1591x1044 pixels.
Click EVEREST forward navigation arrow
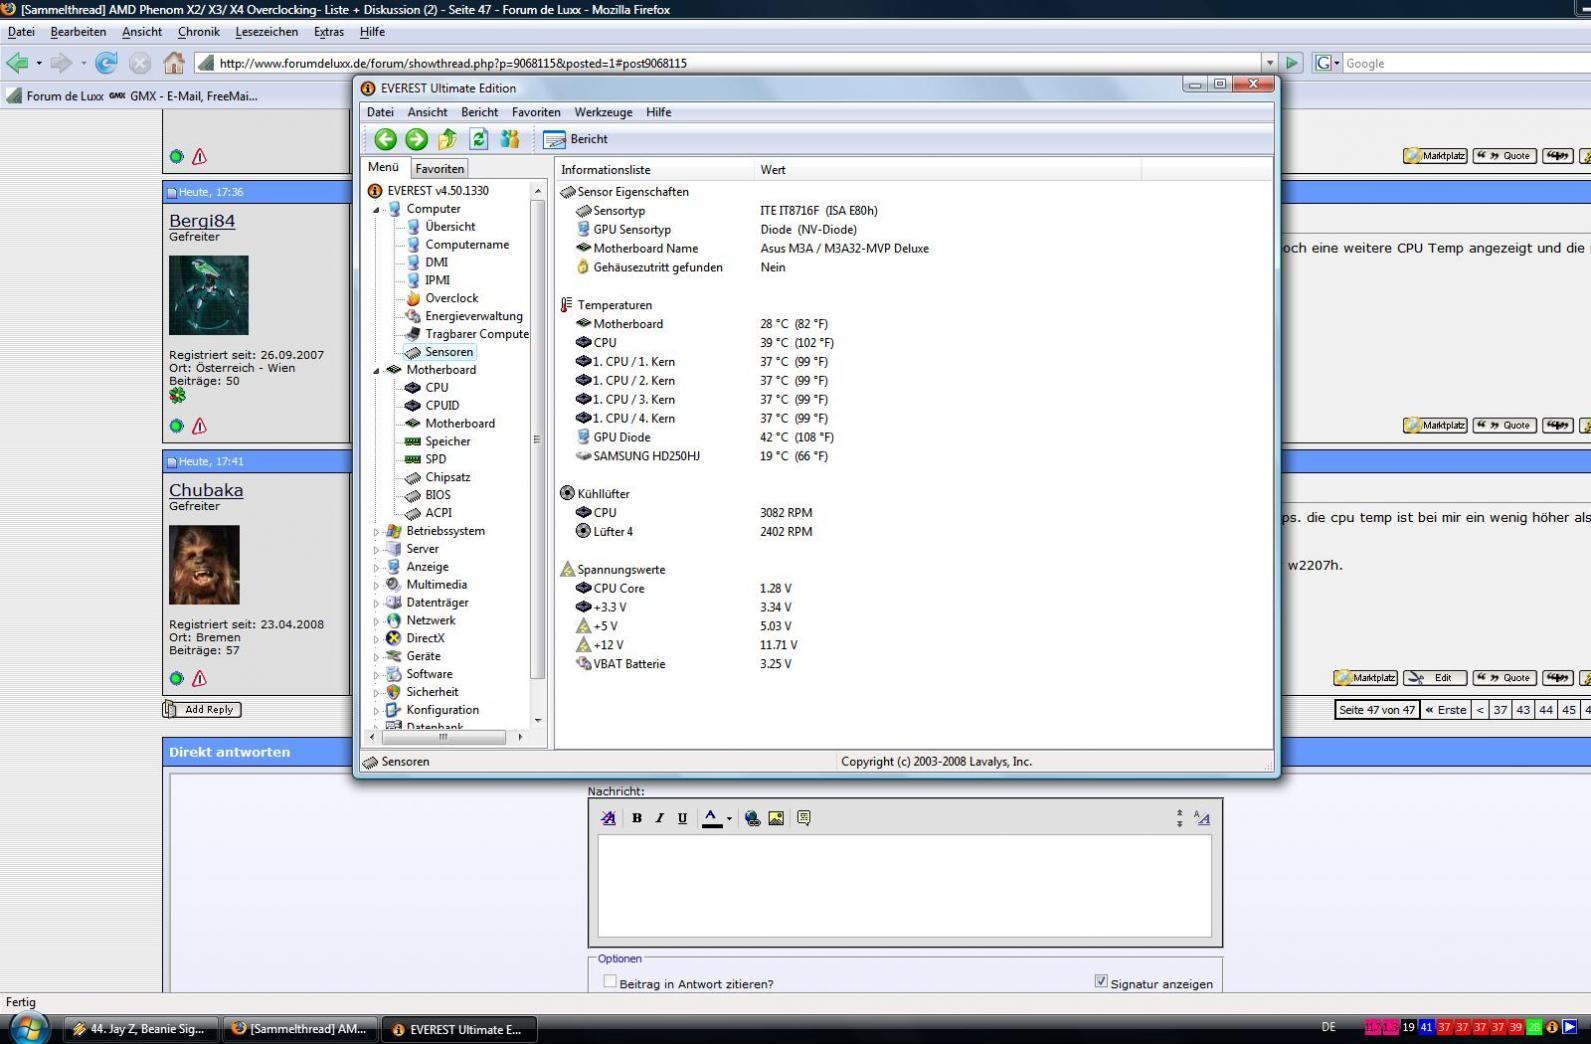[416, 139]
